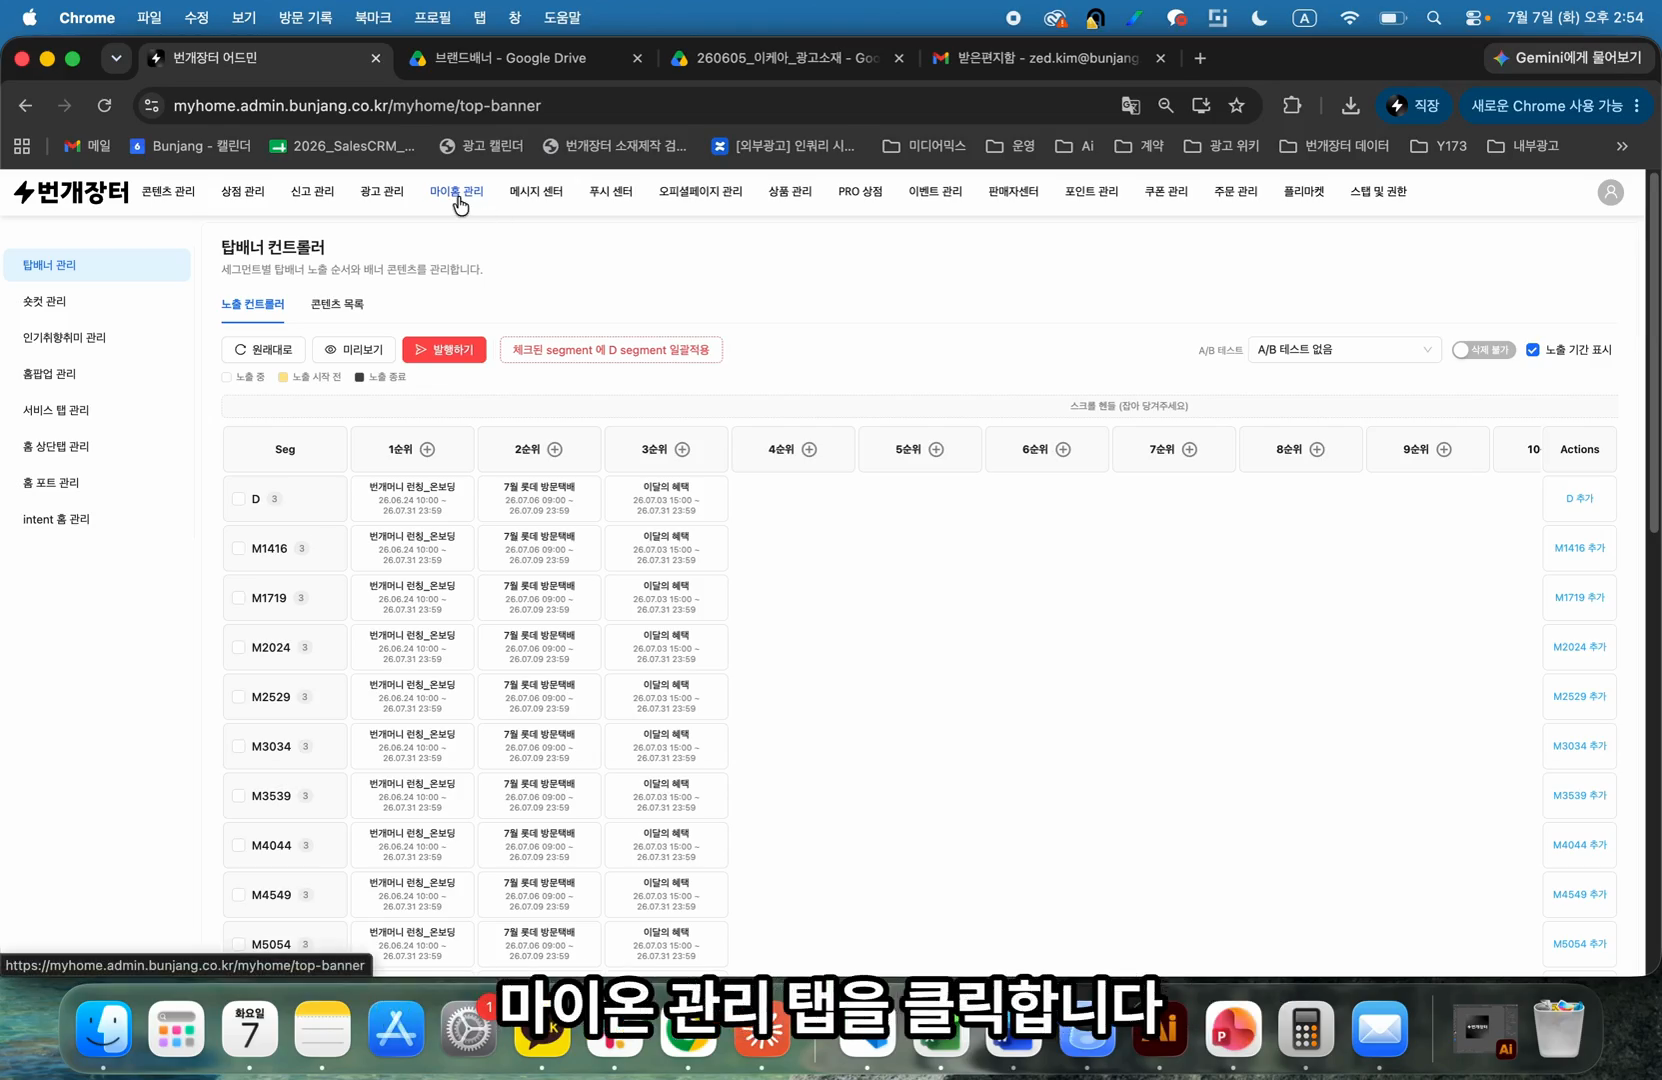Open 마이홈 관리 top menu

[456, 191]
